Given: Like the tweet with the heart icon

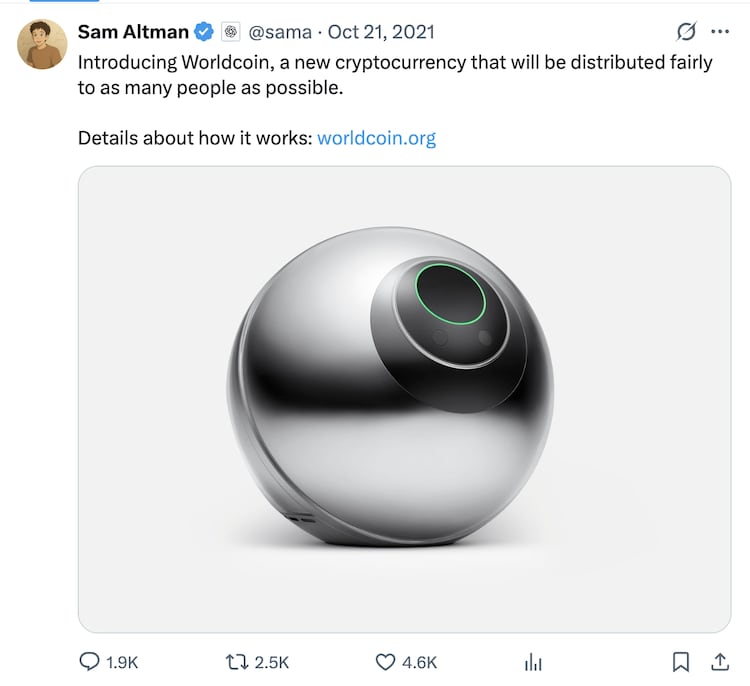Looking at the screenshot, I should [385, 661].
